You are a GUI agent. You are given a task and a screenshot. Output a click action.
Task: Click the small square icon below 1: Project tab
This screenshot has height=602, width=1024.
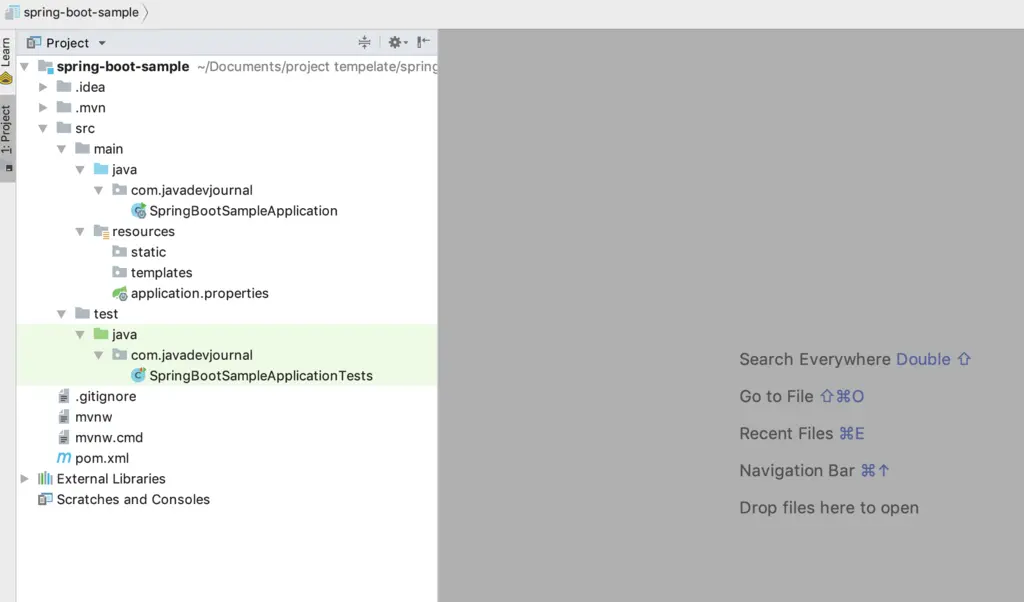(x=8, y=168)
